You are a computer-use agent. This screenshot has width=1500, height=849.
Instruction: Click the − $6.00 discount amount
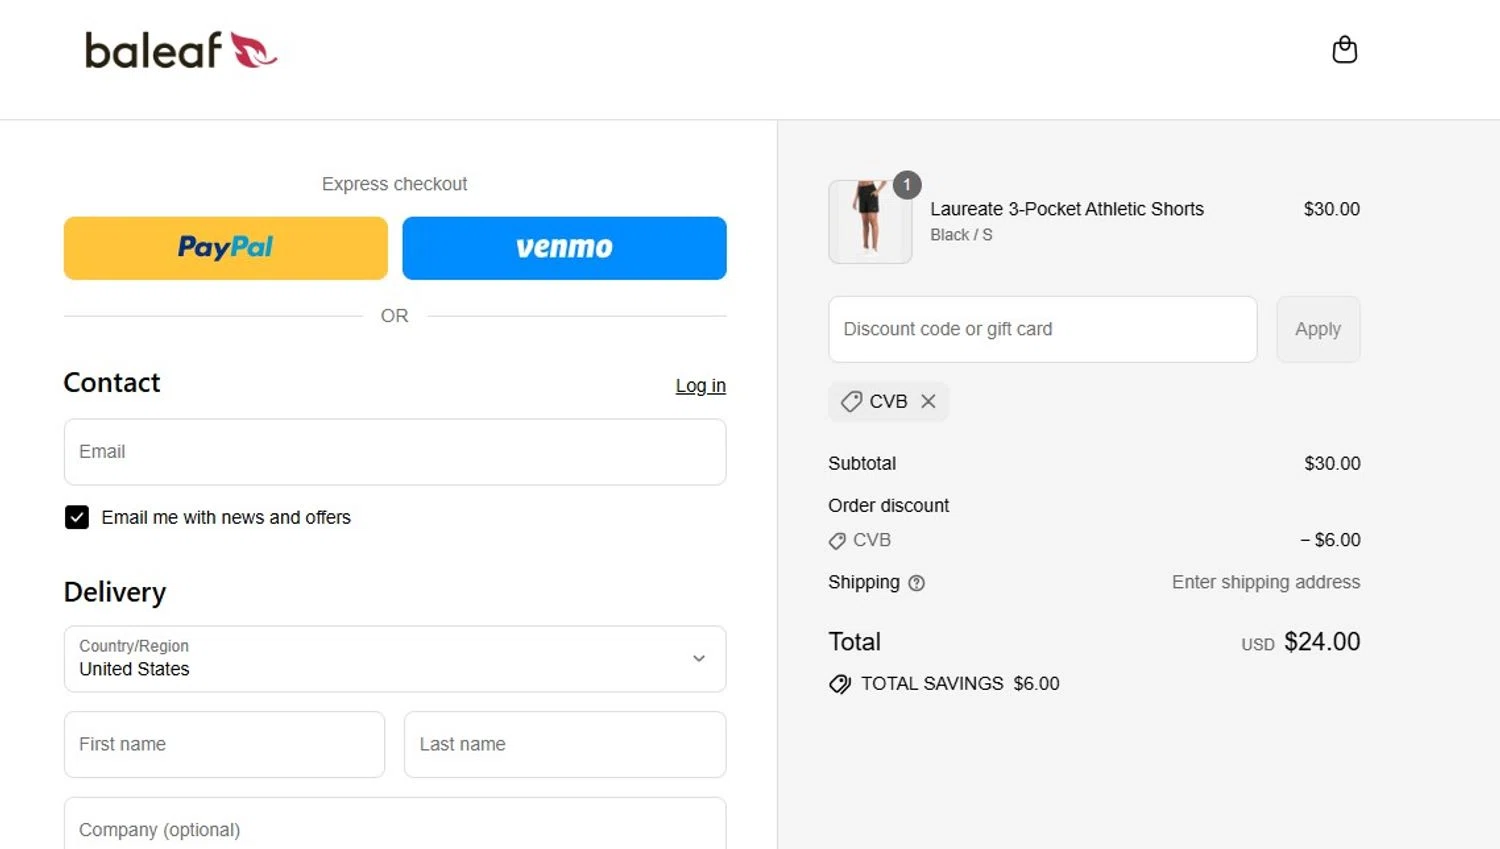coord(1330,540)
